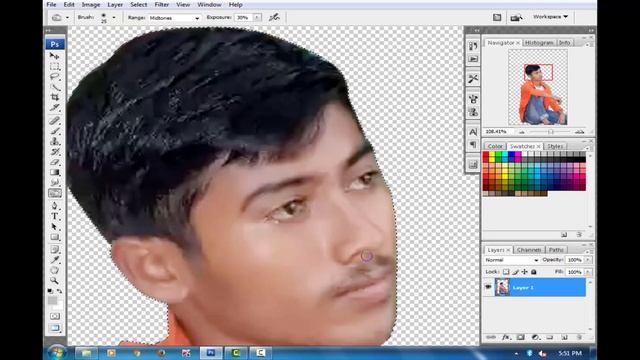640x360 pixels.
Task: Select the Brush tool
Action: (x=55, y=131)
